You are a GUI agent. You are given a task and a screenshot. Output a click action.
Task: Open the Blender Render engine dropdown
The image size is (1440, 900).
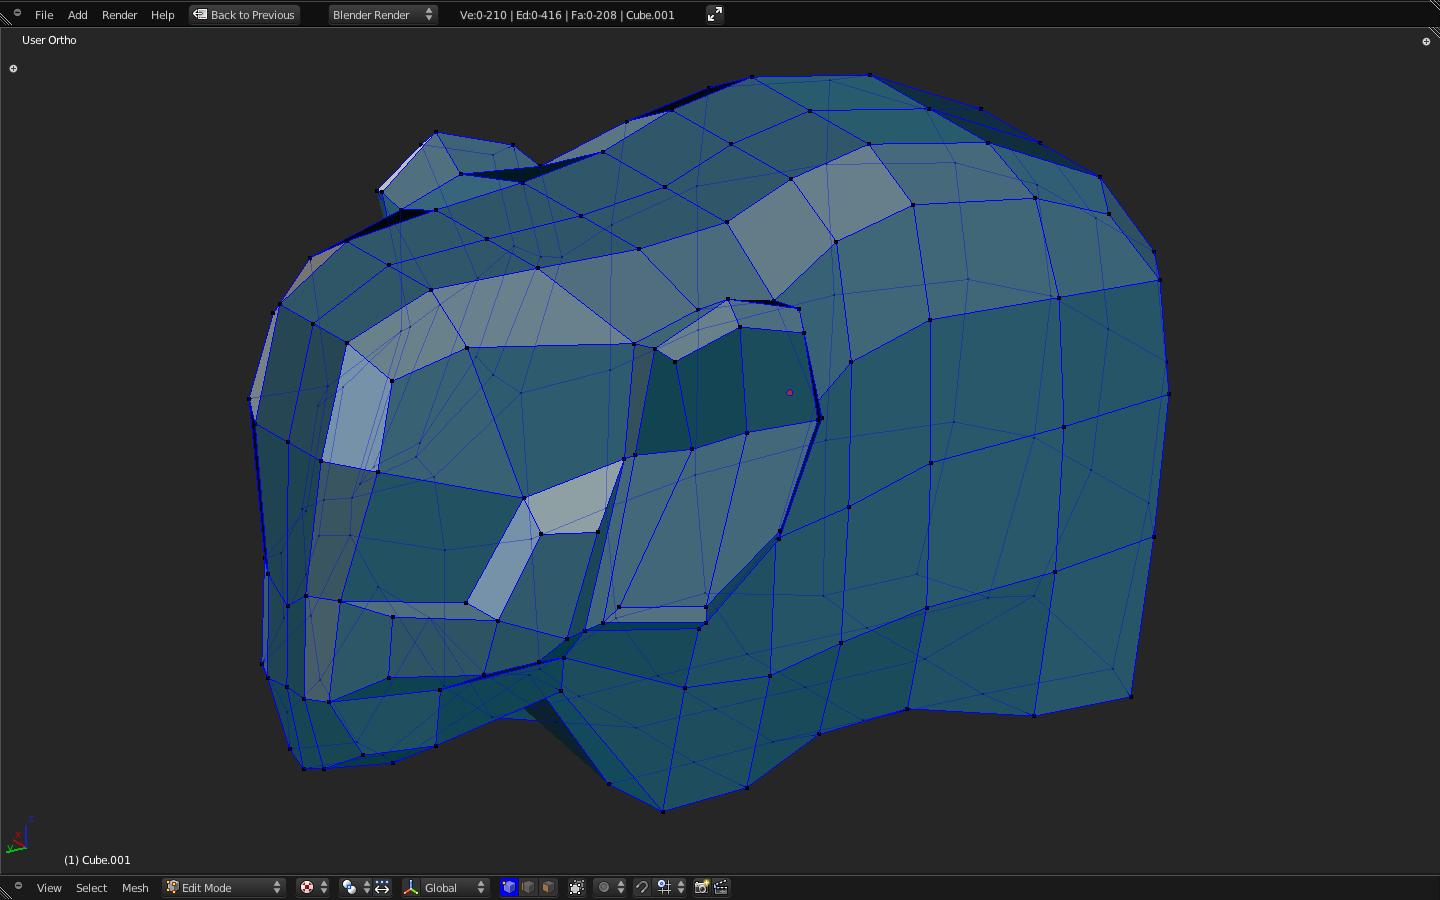tap(382, 14)
